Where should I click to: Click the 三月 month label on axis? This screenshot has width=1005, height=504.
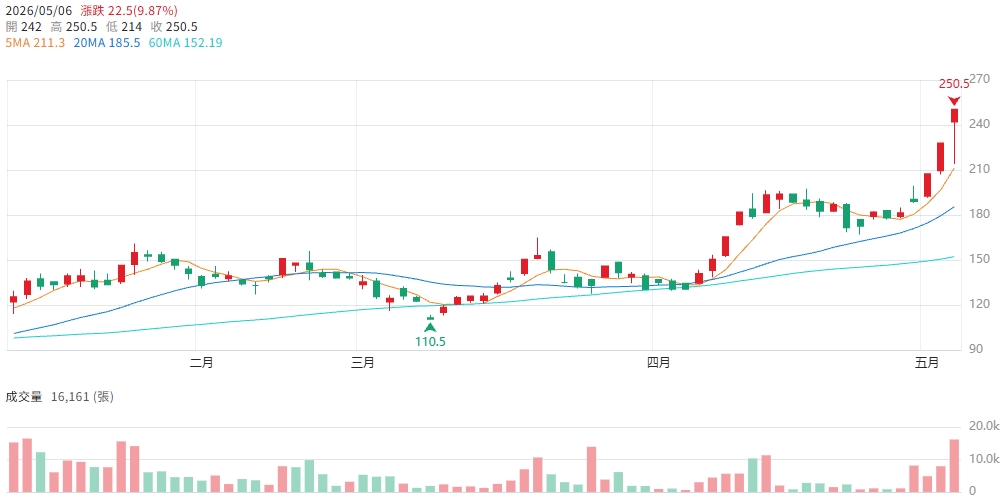363,364
